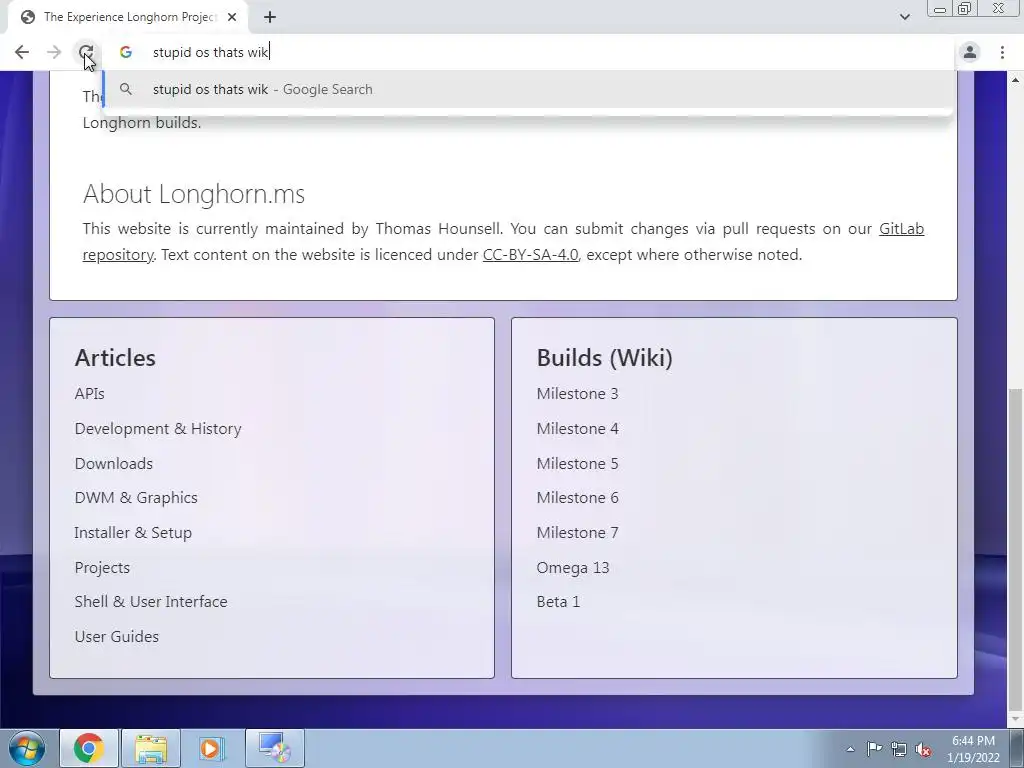Open the Shell & User Interface article
This screenshot has width=1024, height=768.
(151, 601)
